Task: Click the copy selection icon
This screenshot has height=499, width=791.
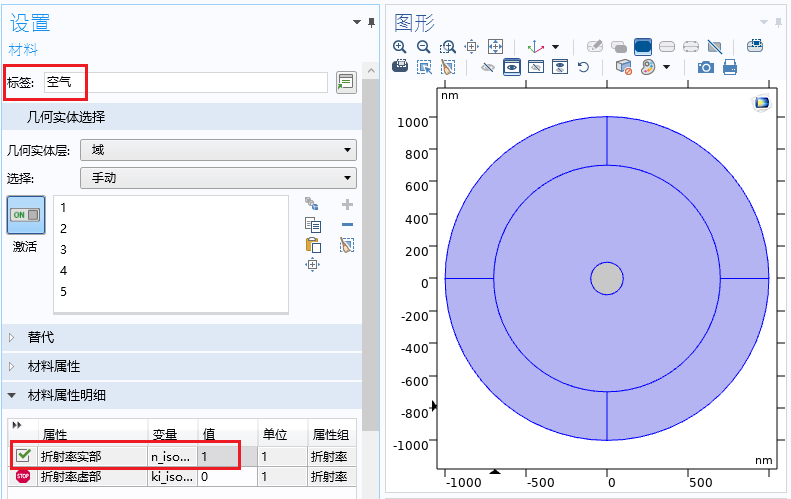Action: coord(312,224)
